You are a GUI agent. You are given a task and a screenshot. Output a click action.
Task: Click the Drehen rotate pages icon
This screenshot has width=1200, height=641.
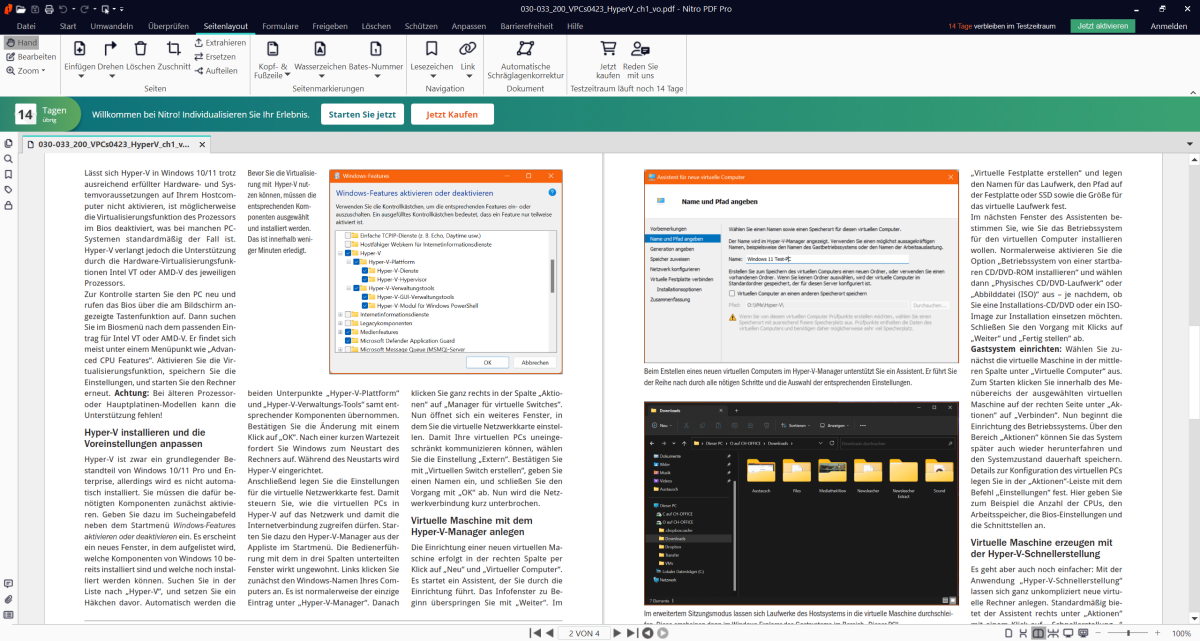111,48
